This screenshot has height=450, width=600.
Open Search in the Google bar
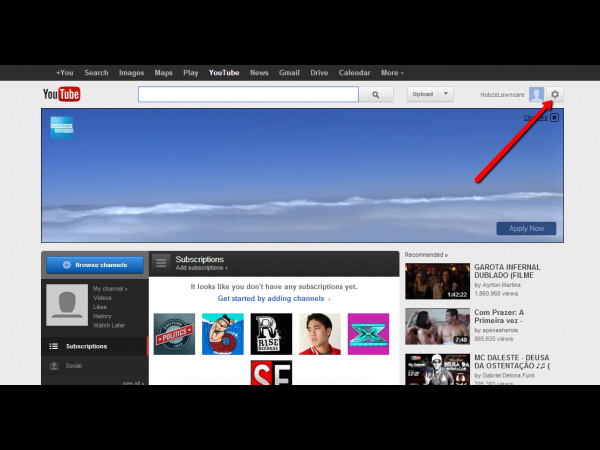coord(96,73)
